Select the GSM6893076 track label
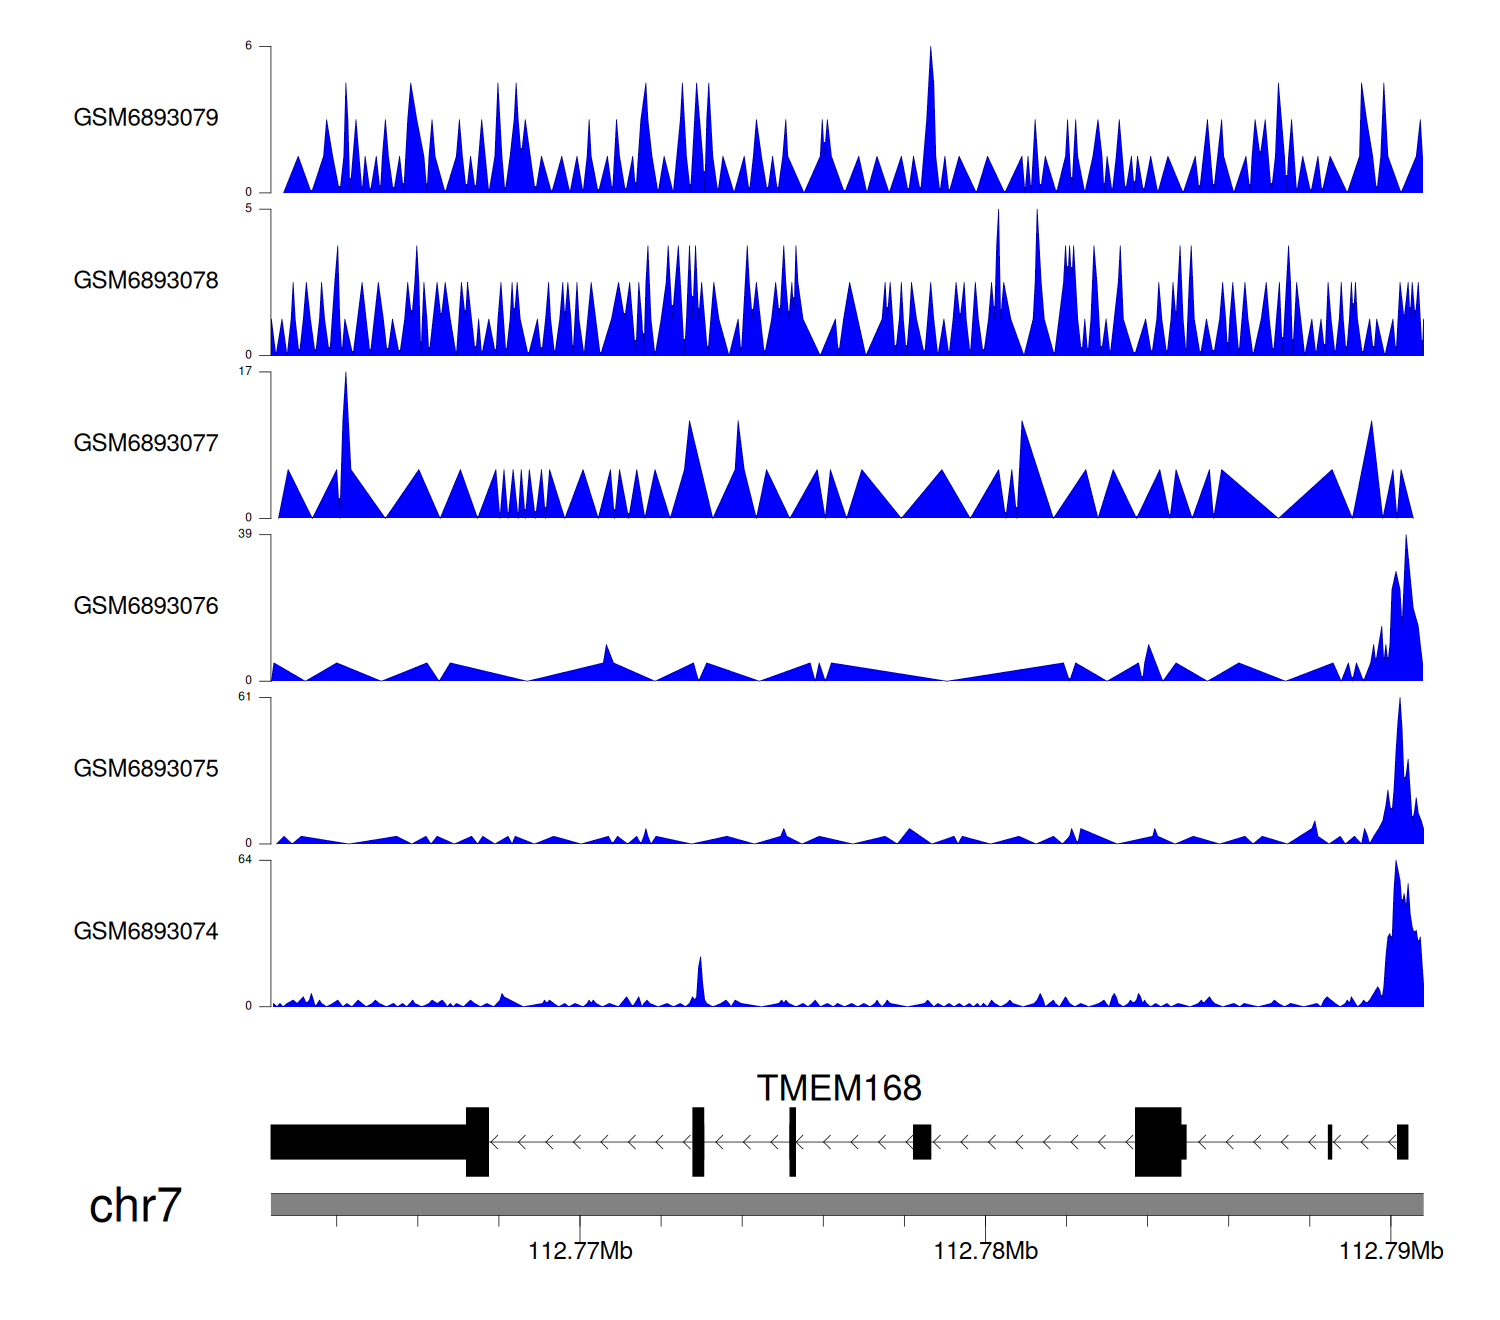The height and width of the screenshot is (1320, 1500). (146, 606)
